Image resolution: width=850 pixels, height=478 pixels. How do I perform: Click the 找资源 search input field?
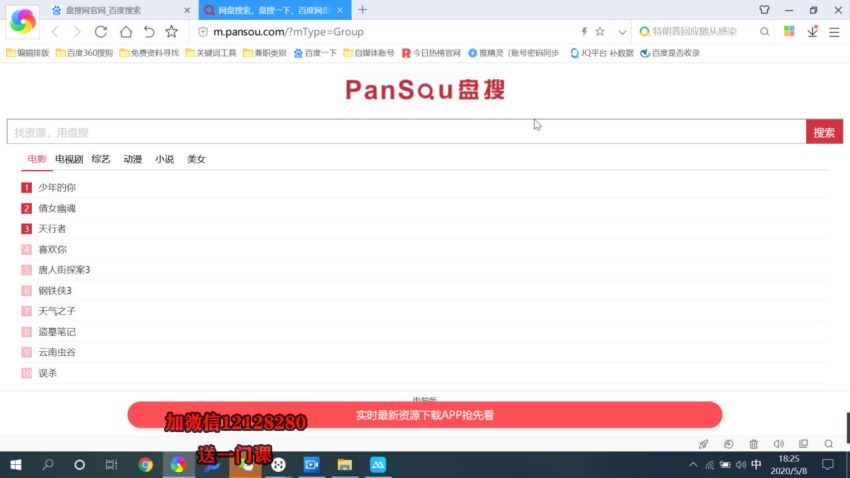coord(406,132)
